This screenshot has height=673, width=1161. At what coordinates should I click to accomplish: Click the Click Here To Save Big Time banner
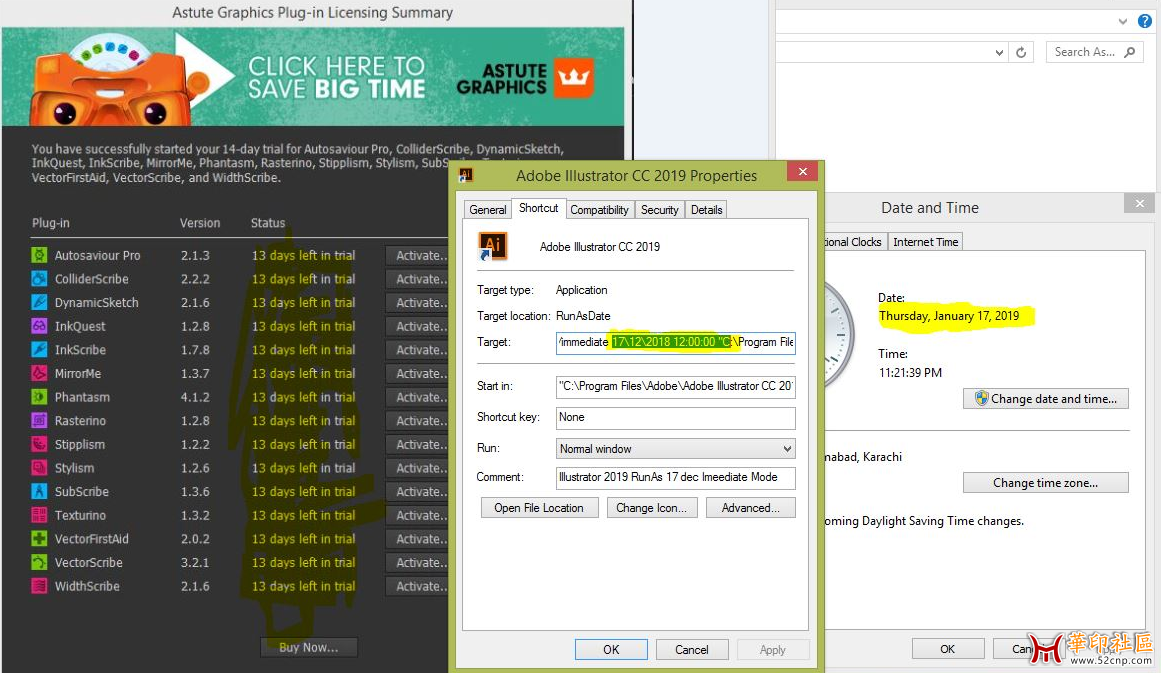[312, 77]
